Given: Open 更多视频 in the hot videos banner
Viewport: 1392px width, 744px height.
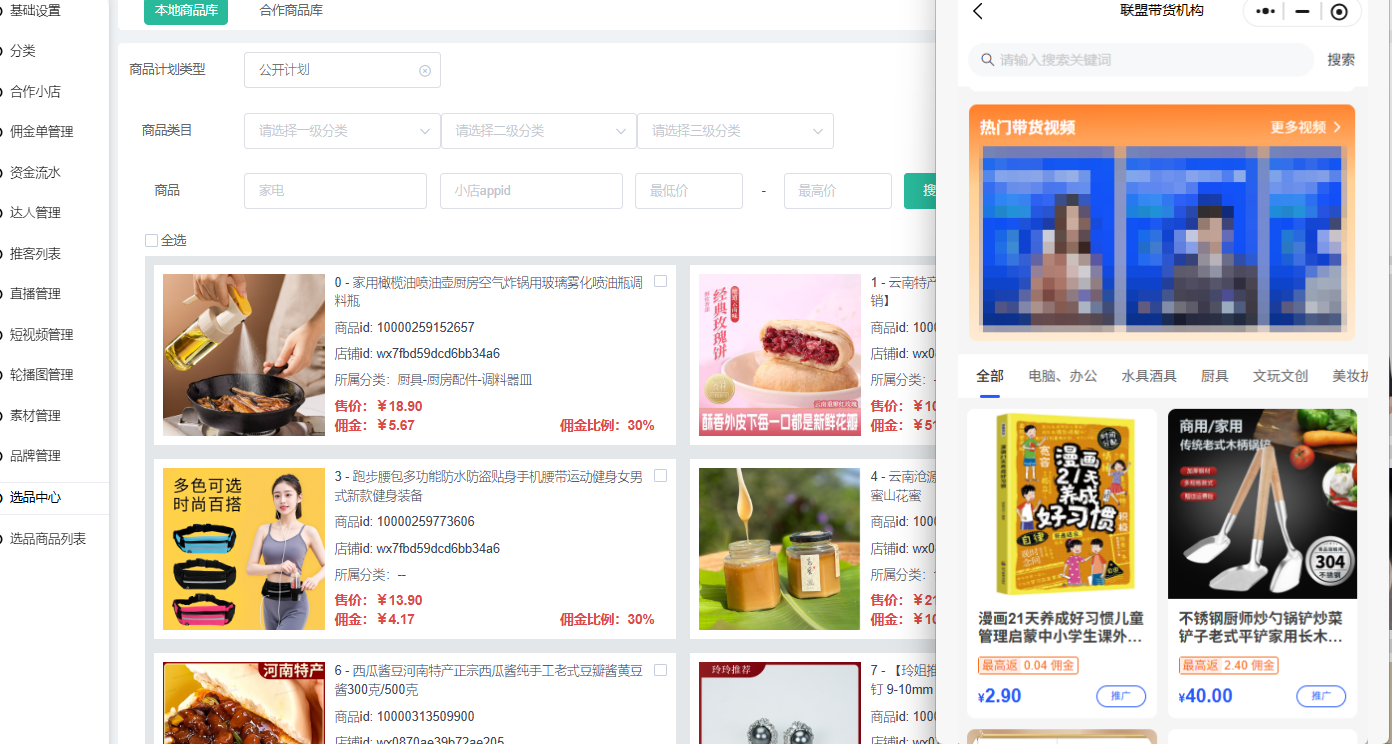Looking at the screenshot, I should tap(1306, 127).
